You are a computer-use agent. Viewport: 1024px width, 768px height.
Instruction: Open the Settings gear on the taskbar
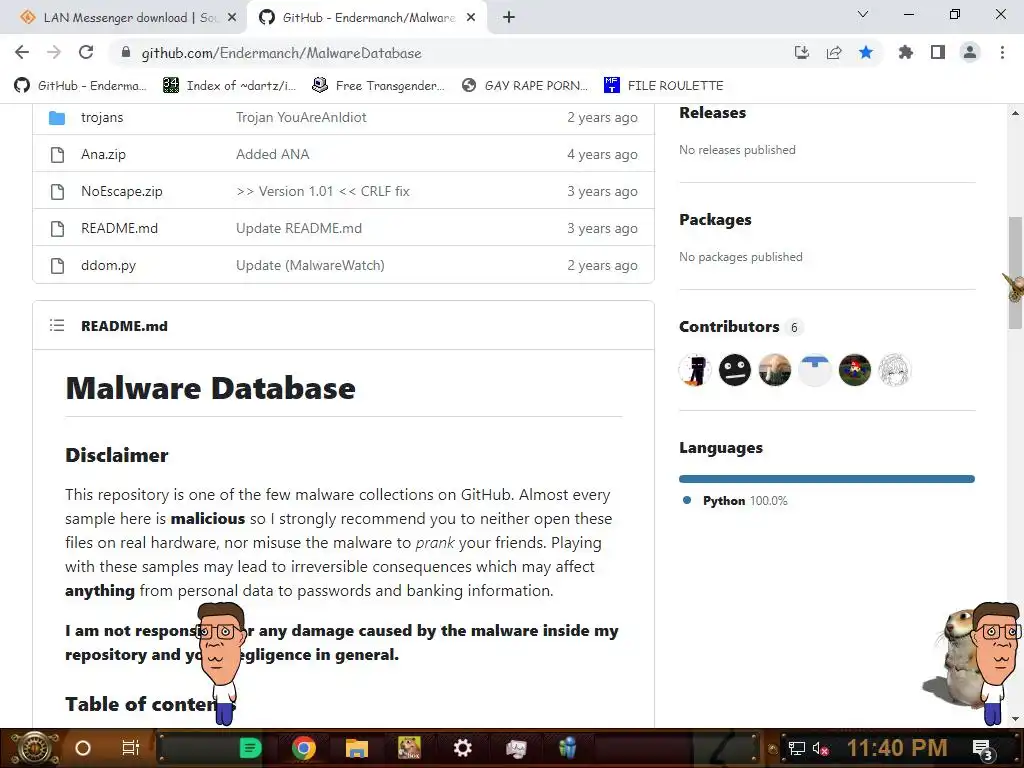(x=462, y=748)
